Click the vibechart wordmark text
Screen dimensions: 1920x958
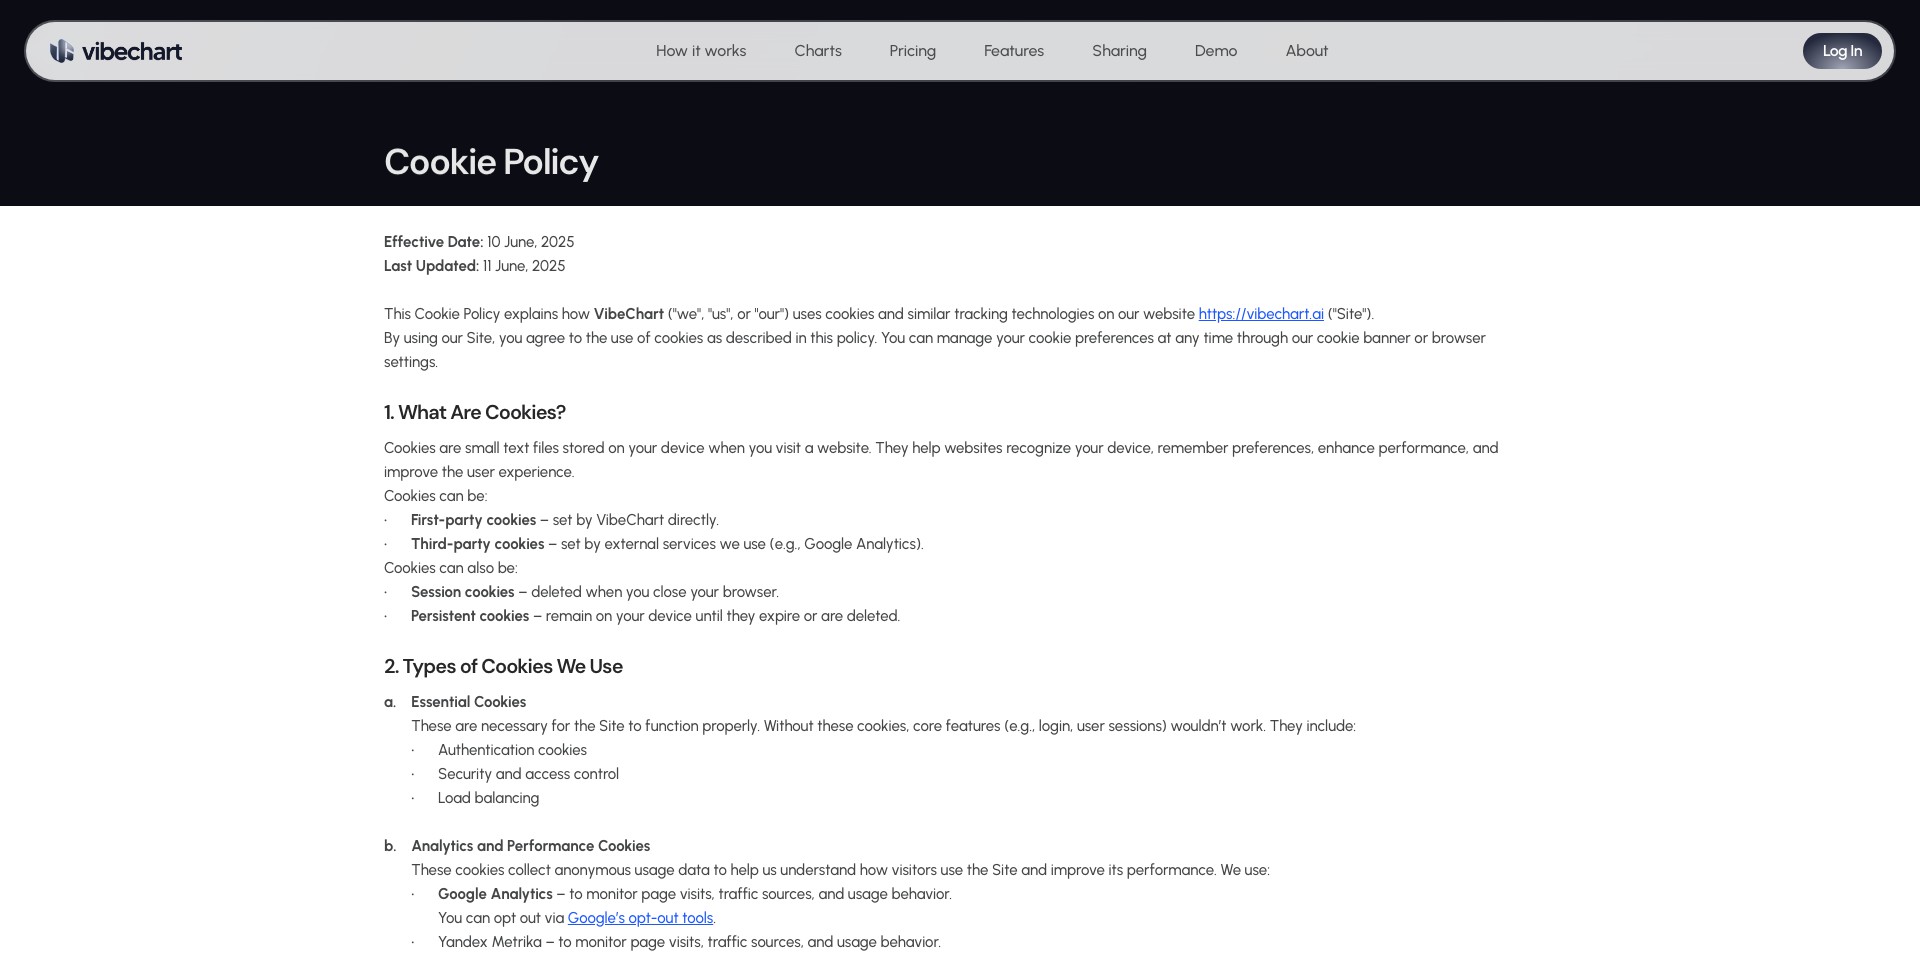[132, 51]
